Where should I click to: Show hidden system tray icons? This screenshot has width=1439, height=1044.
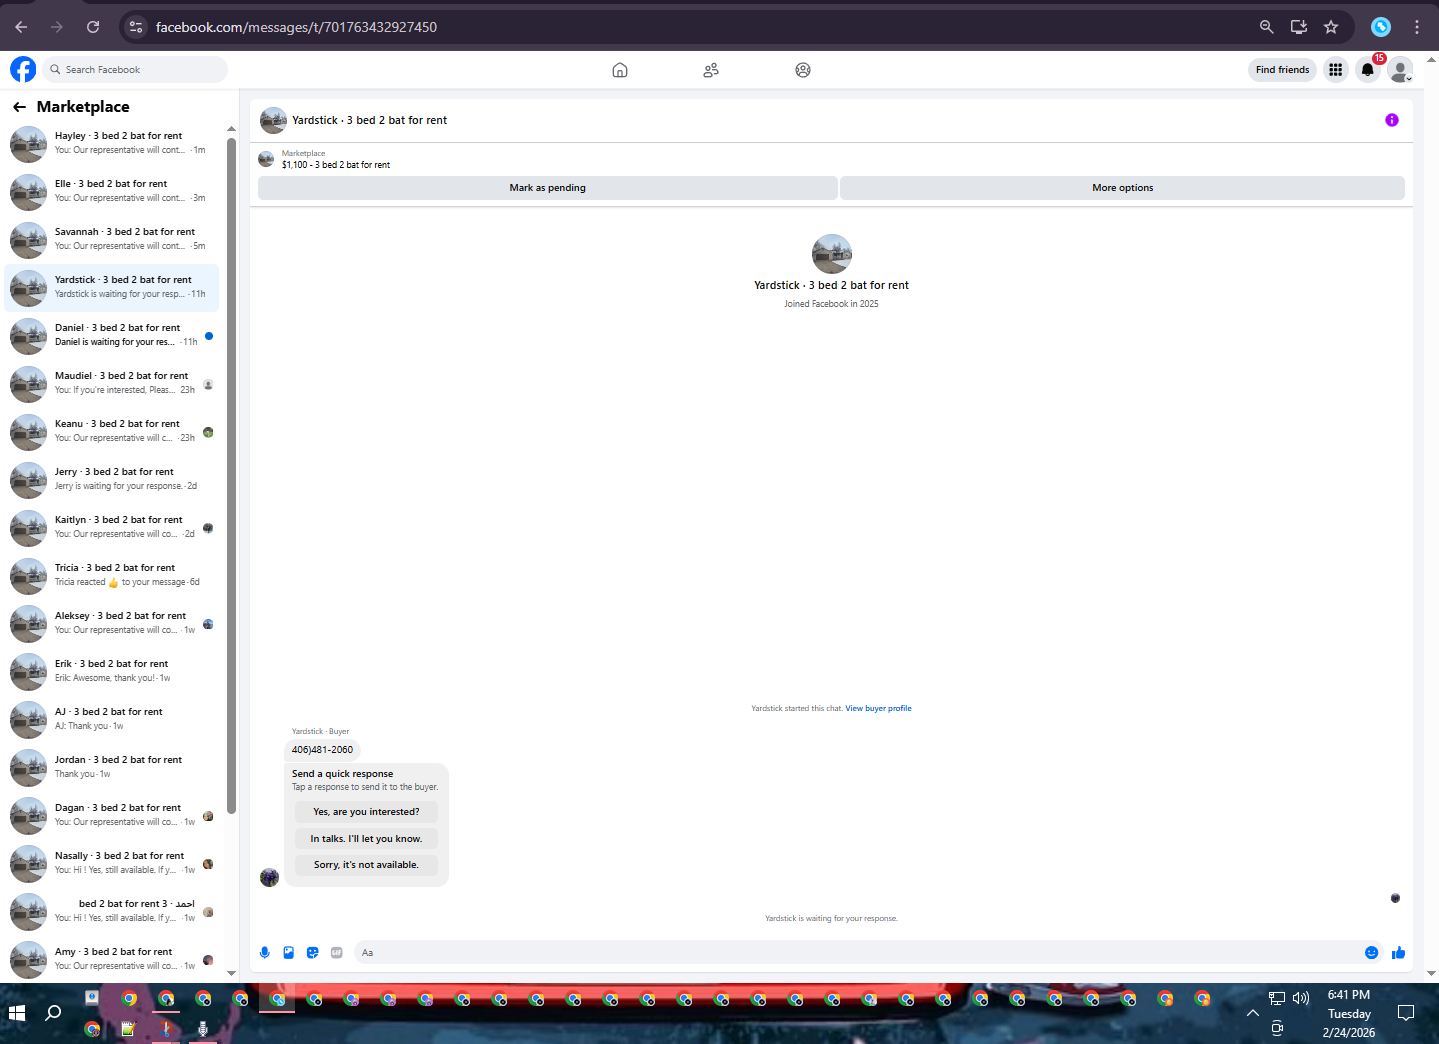point(1252,1013)
